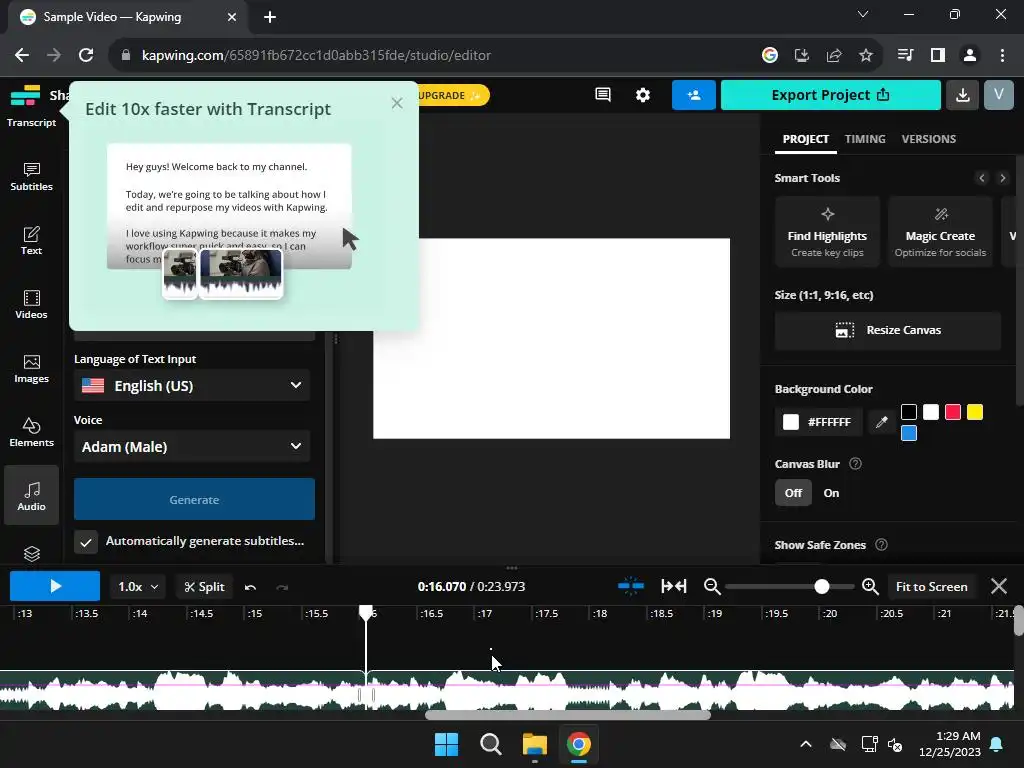This screenshot has height=768, width=1024.
Task: Switch to the PROJECT tab
Action: (805, 139)
